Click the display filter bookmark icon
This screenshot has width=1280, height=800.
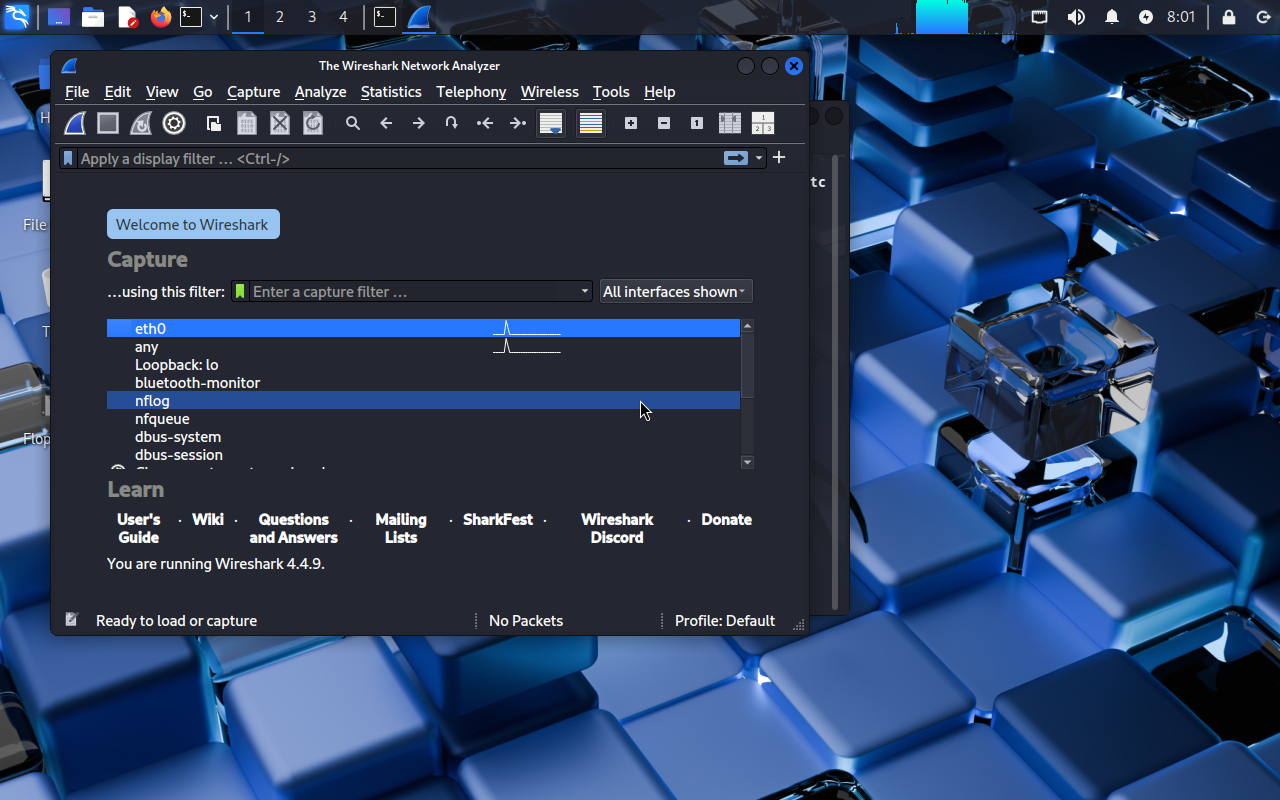pos(68,158)
